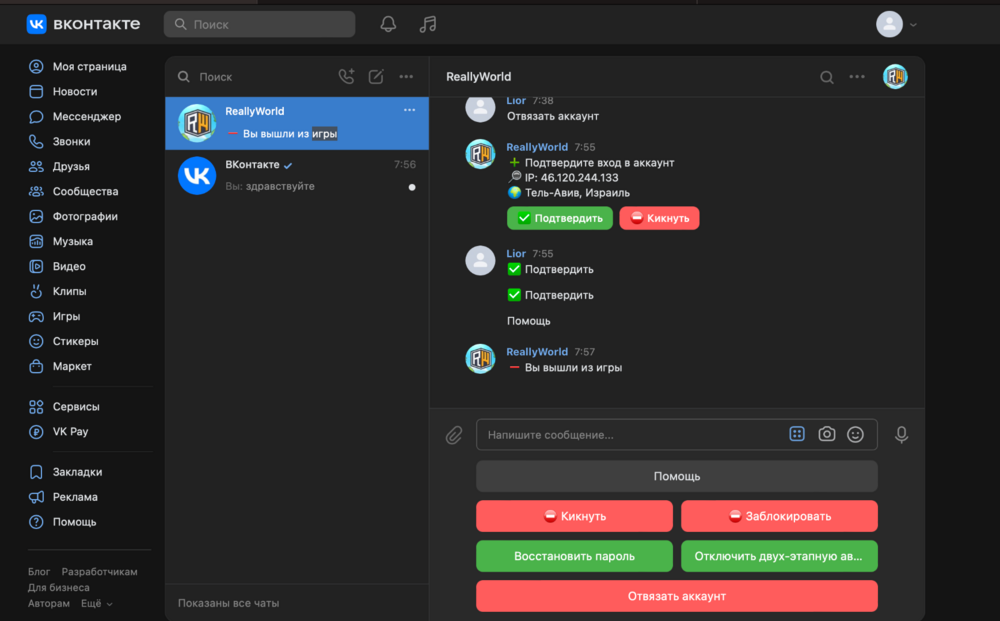Click the Маркет bag icon
The image size is (1000, 621).
(36, 366)
